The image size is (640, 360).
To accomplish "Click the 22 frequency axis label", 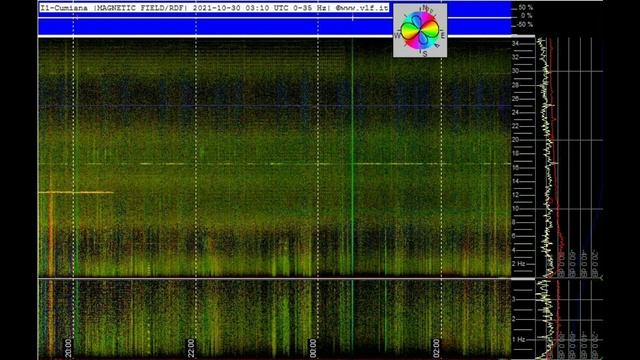I will (516, 126).
